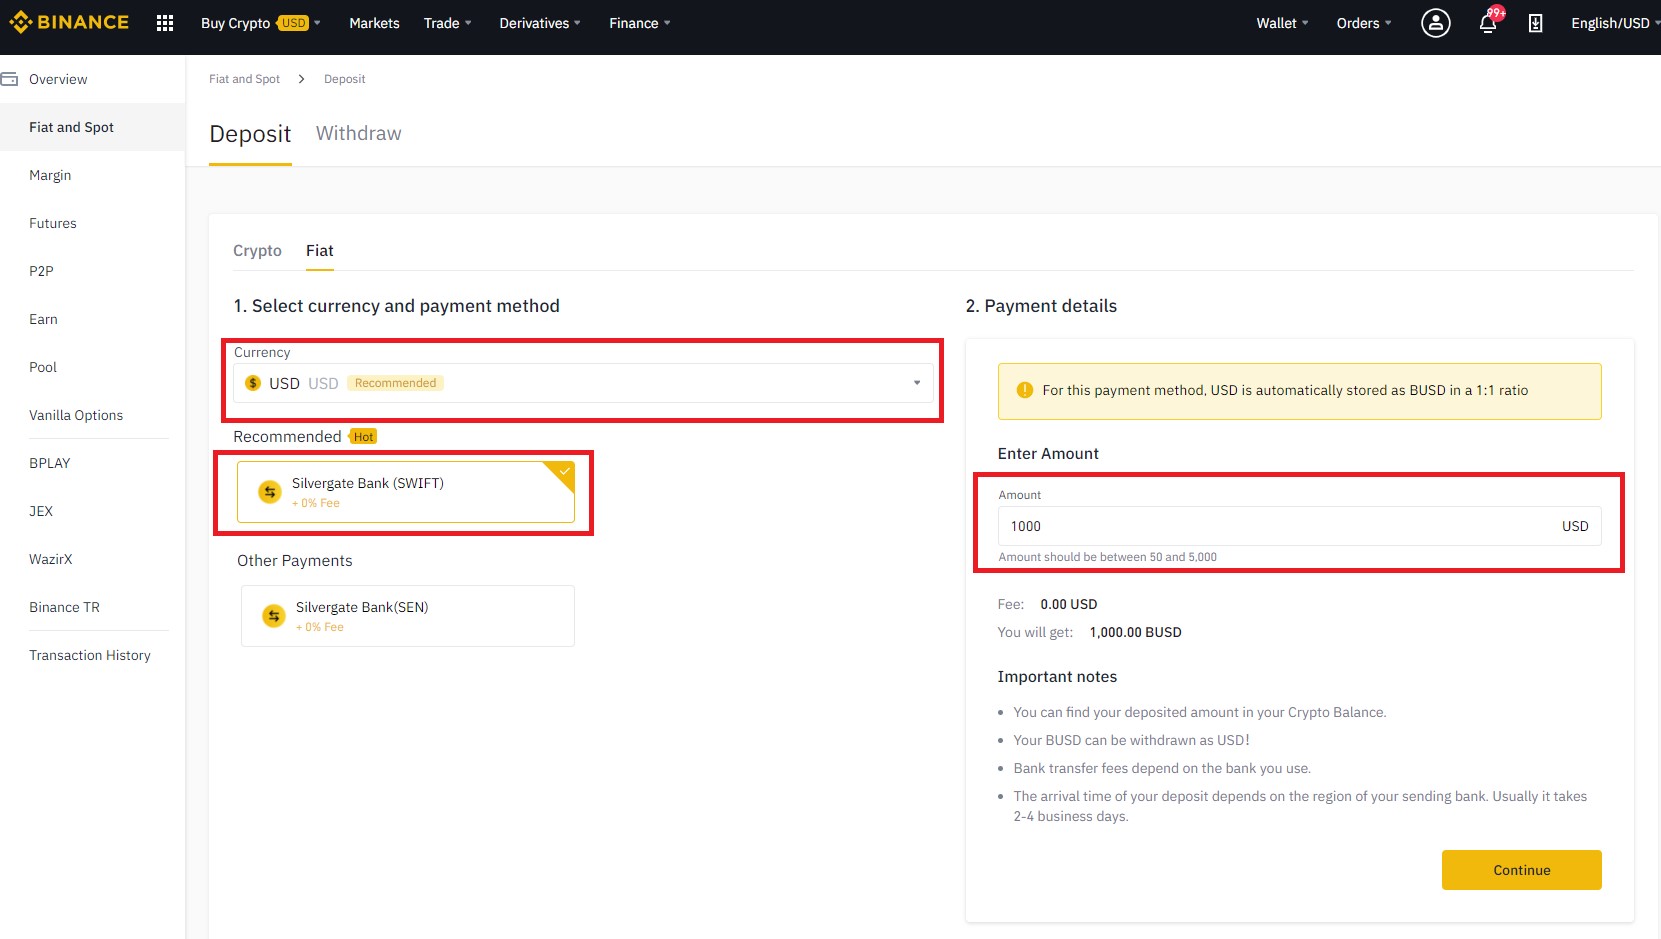Screen dimensions: 1661x939
Task: Click the USD coin icon in currency field
Action: pos(253,383)
